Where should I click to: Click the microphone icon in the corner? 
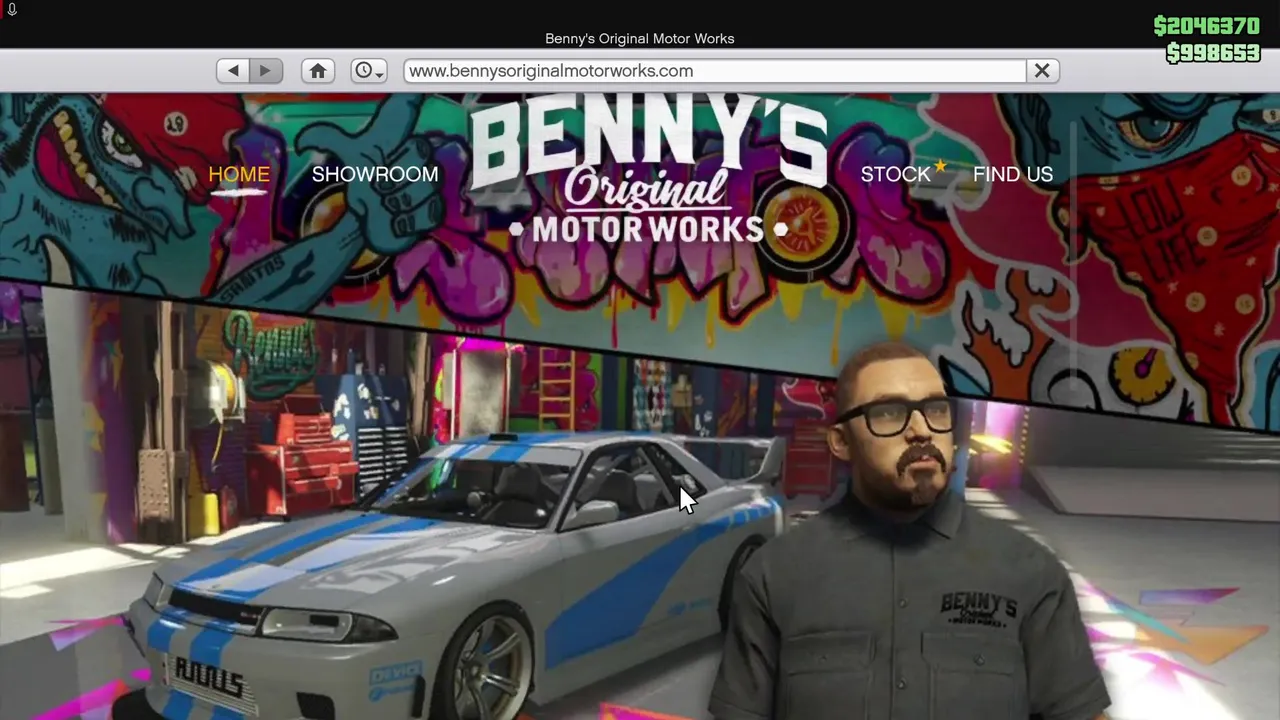click(x=11, y=9)
